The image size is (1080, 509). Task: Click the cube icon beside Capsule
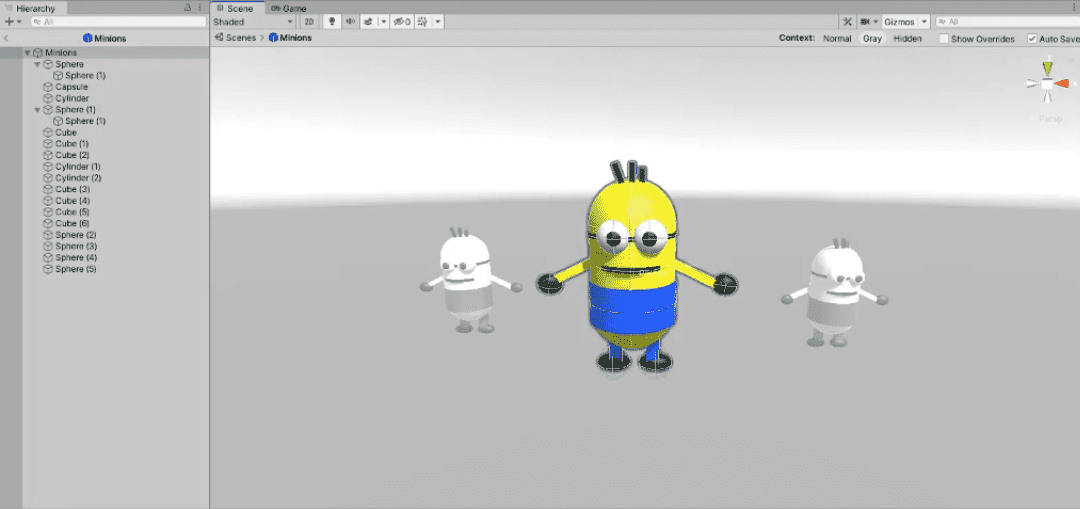tap(48, 87)
